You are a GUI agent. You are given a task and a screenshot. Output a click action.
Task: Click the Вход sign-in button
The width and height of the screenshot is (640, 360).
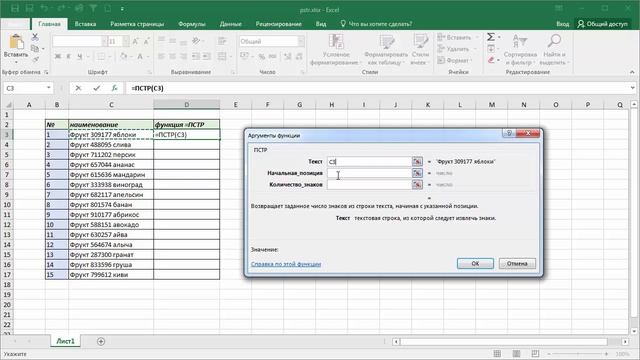(x=562, y=24)
